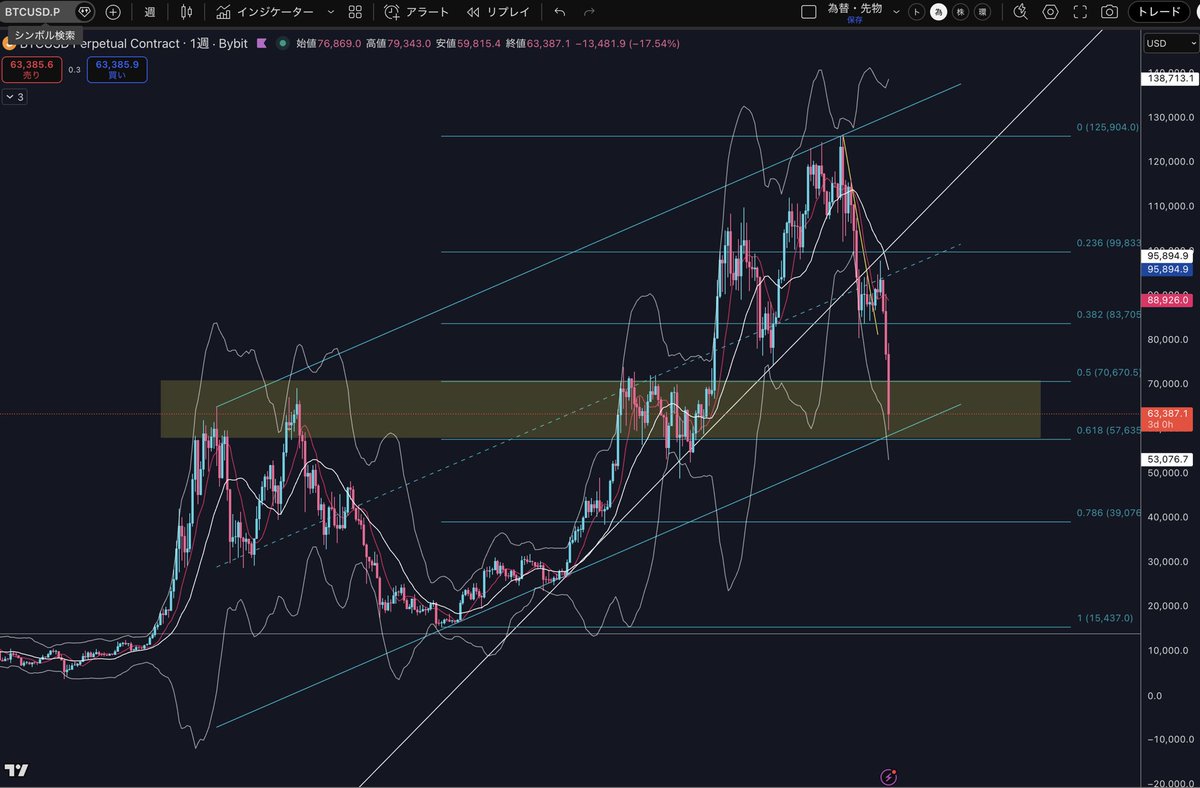Open the candlestick chart type selector
The height and width of the screenshot is (788, 1200).
tap(186, 12)
